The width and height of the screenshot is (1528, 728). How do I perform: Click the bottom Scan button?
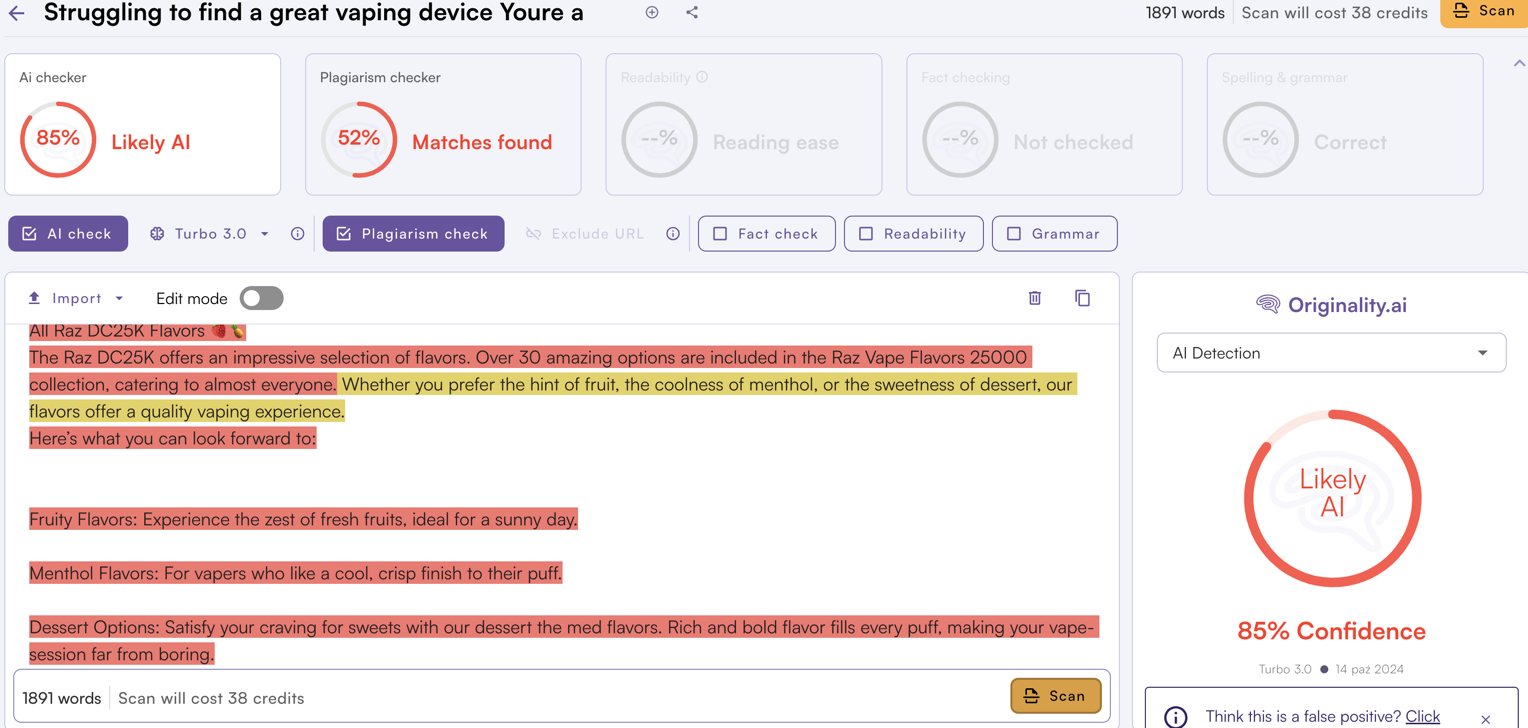1055,696
